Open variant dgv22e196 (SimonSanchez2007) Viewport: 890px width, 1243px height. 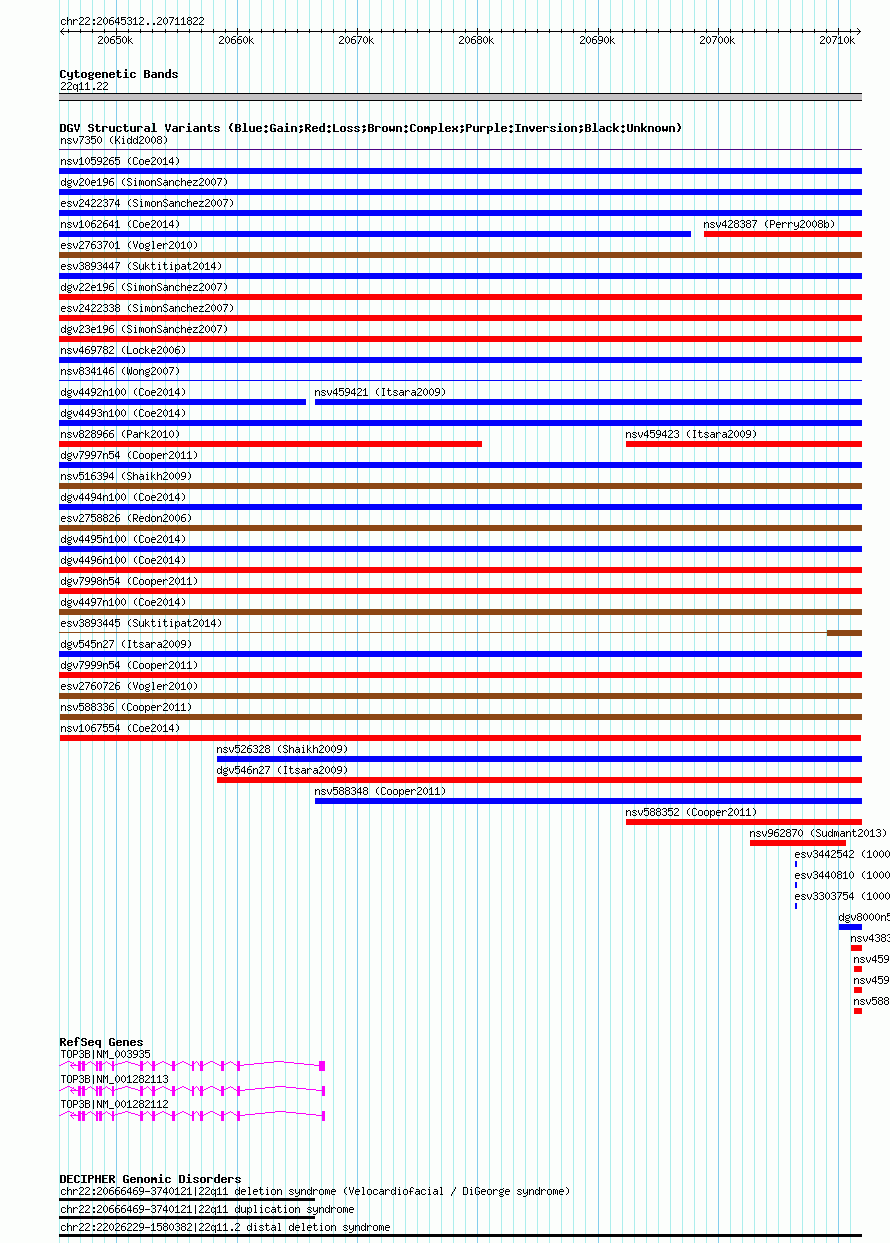144,287
